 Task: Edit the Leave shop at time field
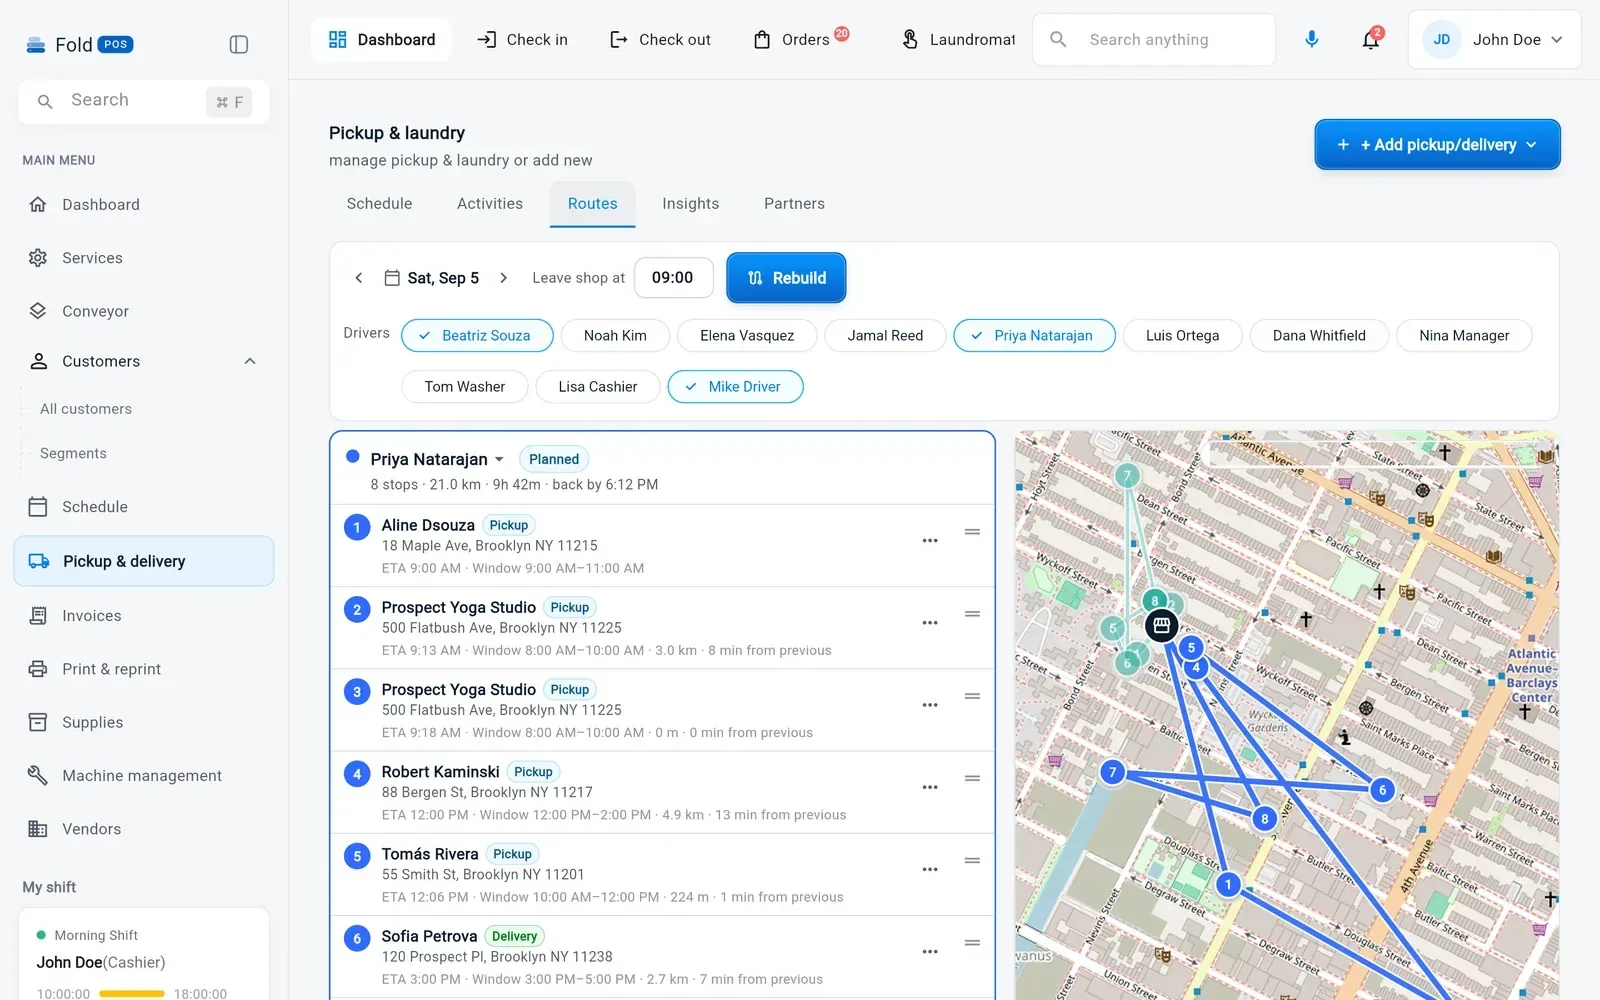674,278
